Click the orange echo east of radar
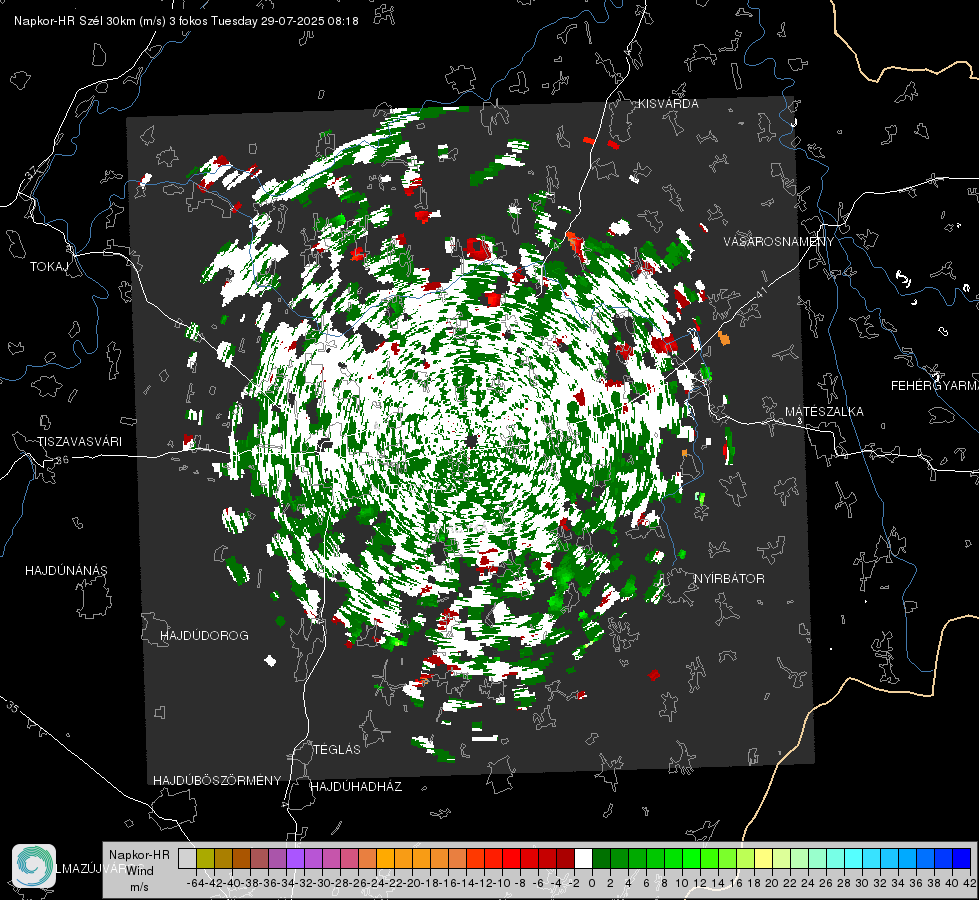This screenshot has width=979, height=900. click(x=724, y=339)
